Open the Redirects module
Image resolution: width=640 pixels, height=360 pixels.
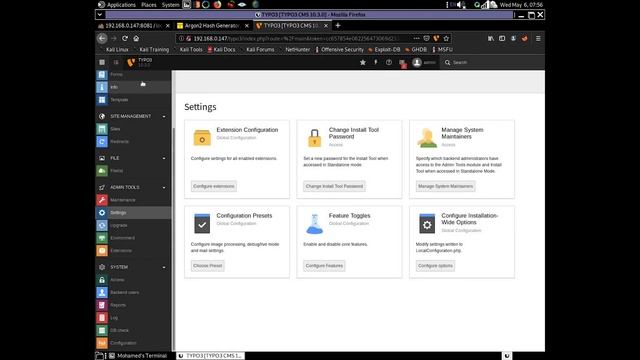tap(133, 142)
